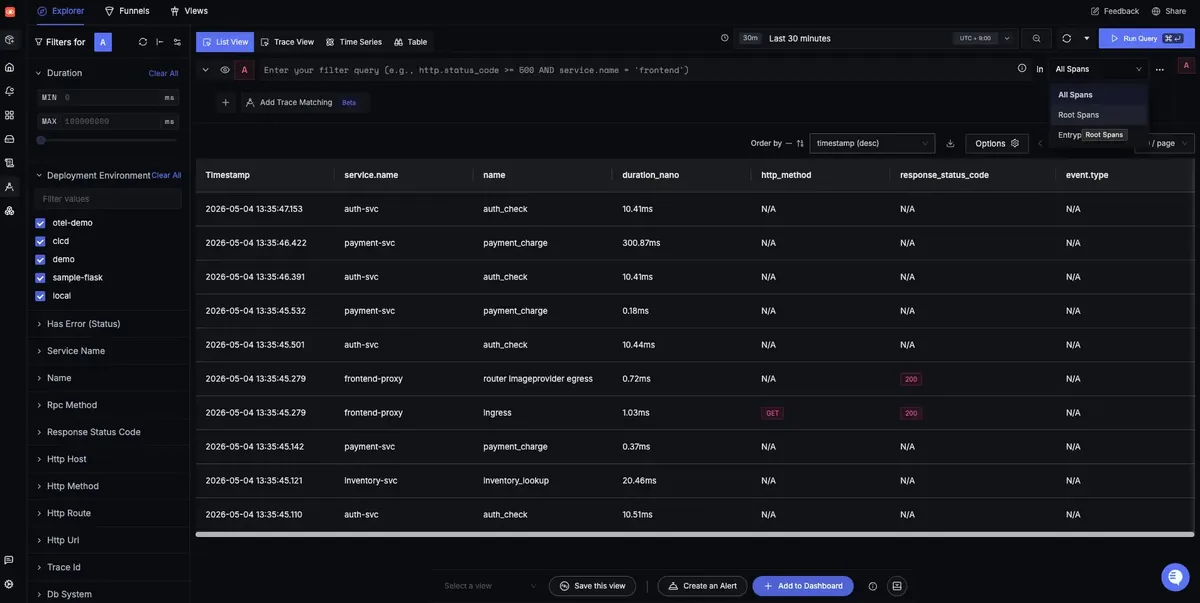Viewport: 1200px width, 603px height.
Task: Switch to Table view
Action: (x=410, y=42)
